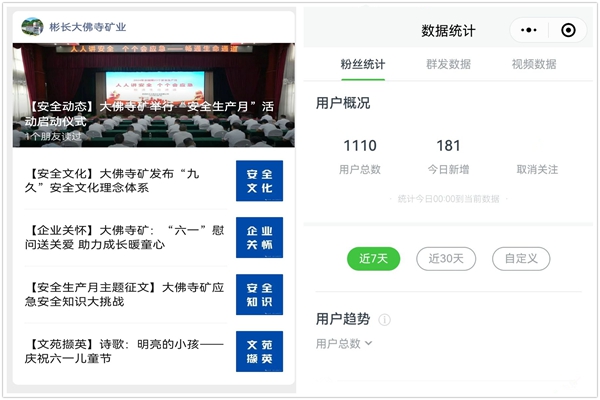Screen dimensions: 600x400
Task: Open the 安全文化 blue thumbnail
Action: point(259,181)
